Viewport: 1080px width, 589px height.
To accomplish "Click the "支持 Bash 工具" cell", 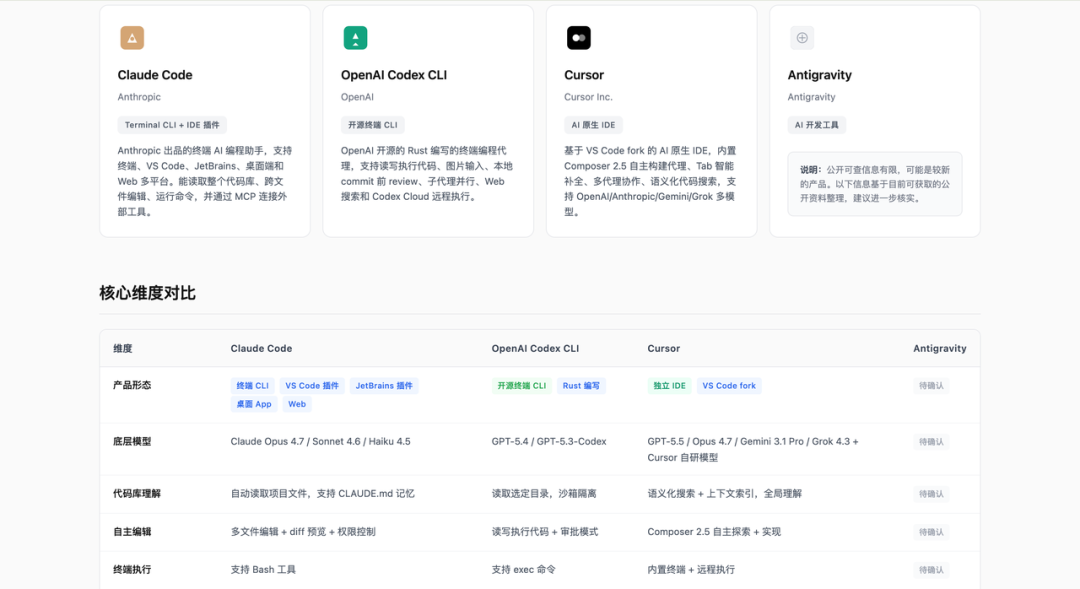I will click(263, 570).
